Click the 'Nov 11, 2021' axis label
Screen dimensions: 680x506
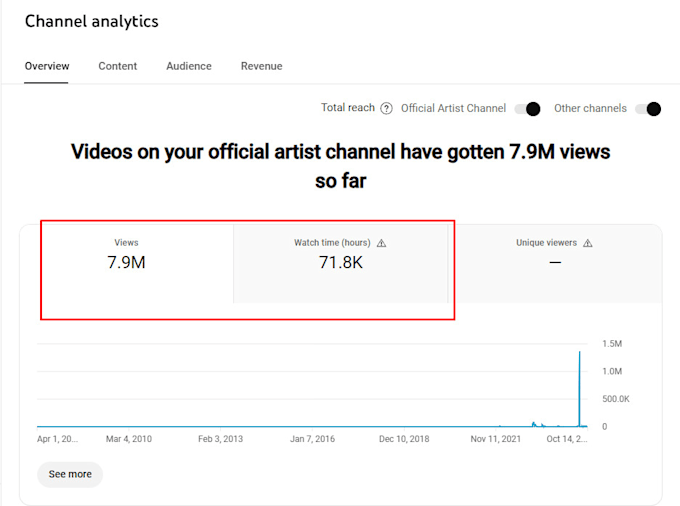(x=496, y=439)
